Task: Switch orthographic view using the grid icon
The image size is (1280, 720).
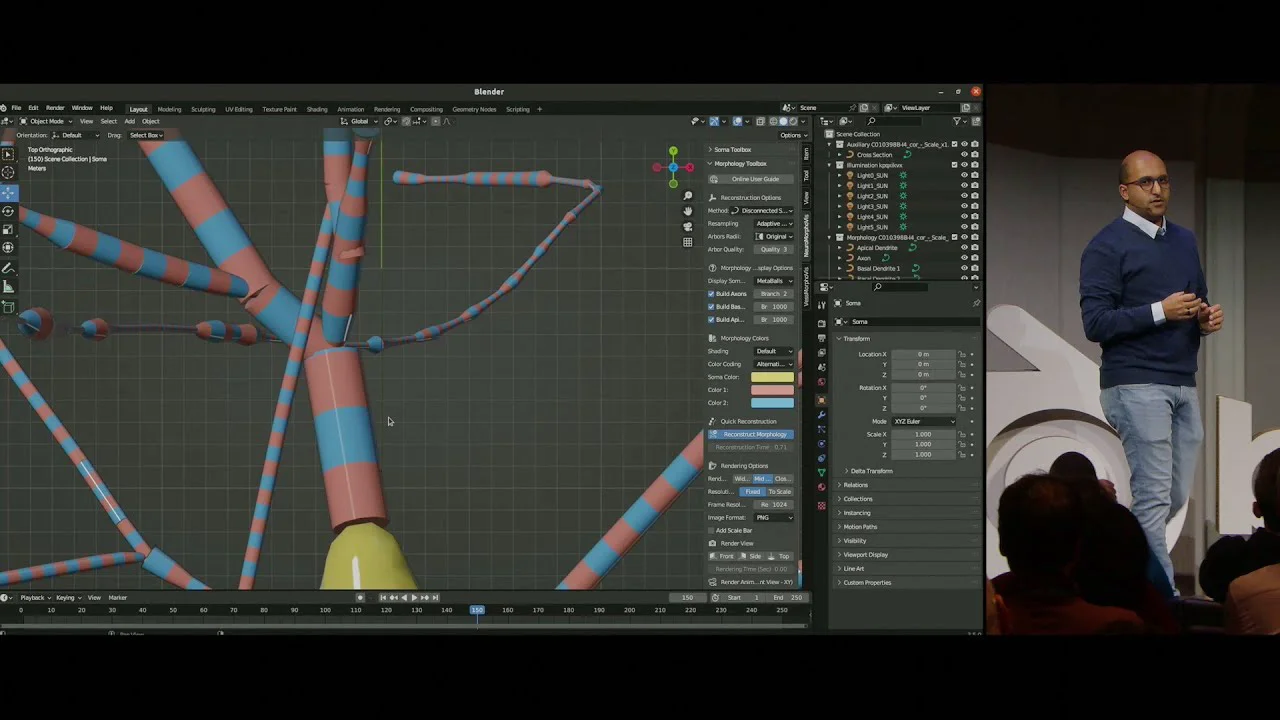Action: (x=688, y=242)
